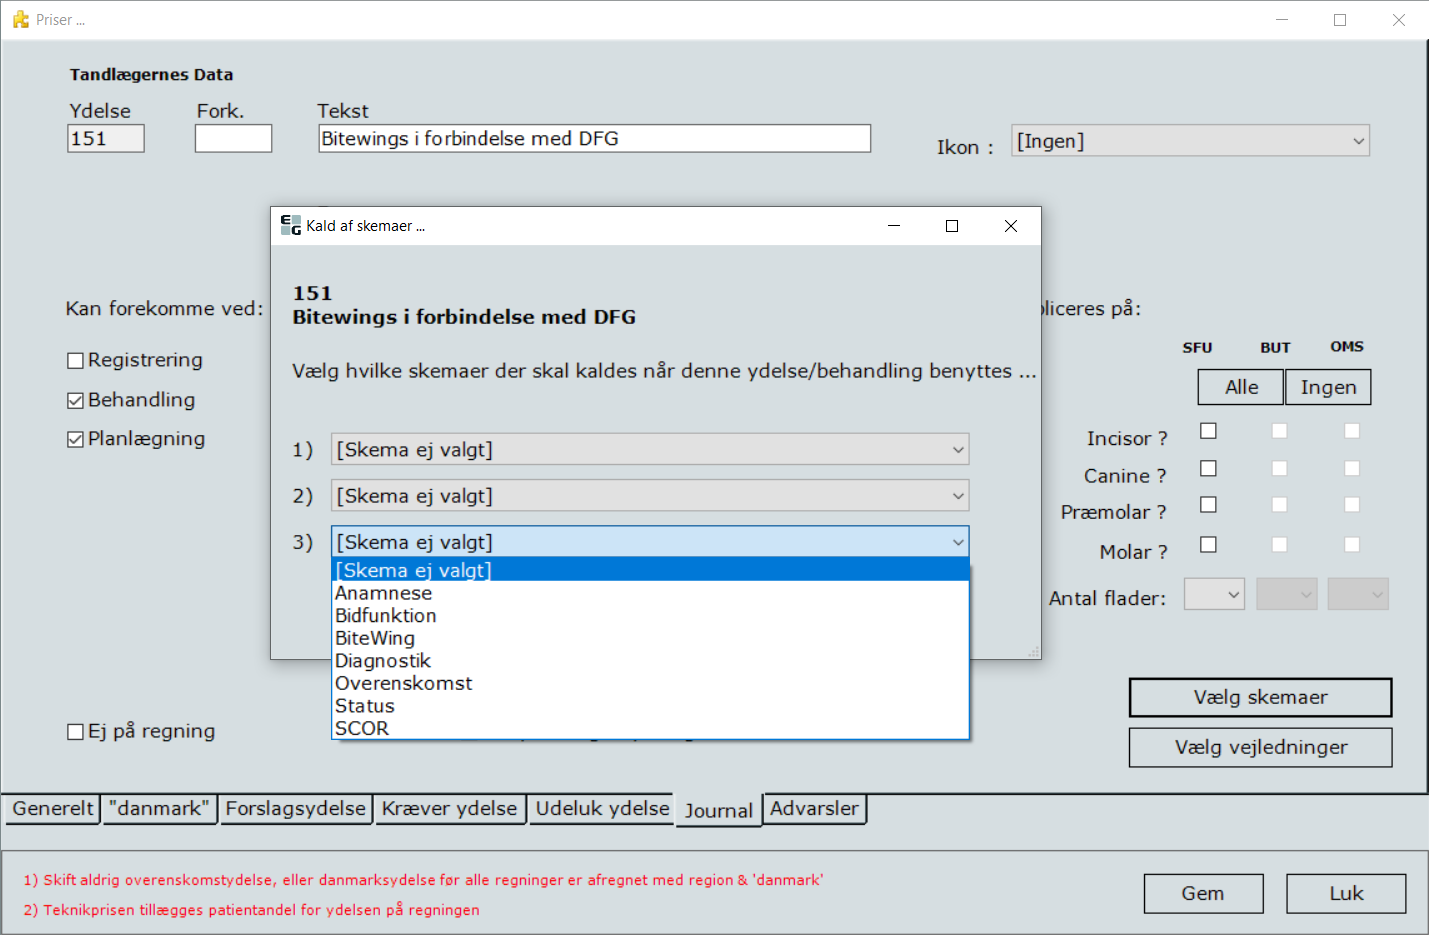This screenshot has width=1429, height=935.
Task: Open the first Antal flader dropdown
Action: (1214, 594)
